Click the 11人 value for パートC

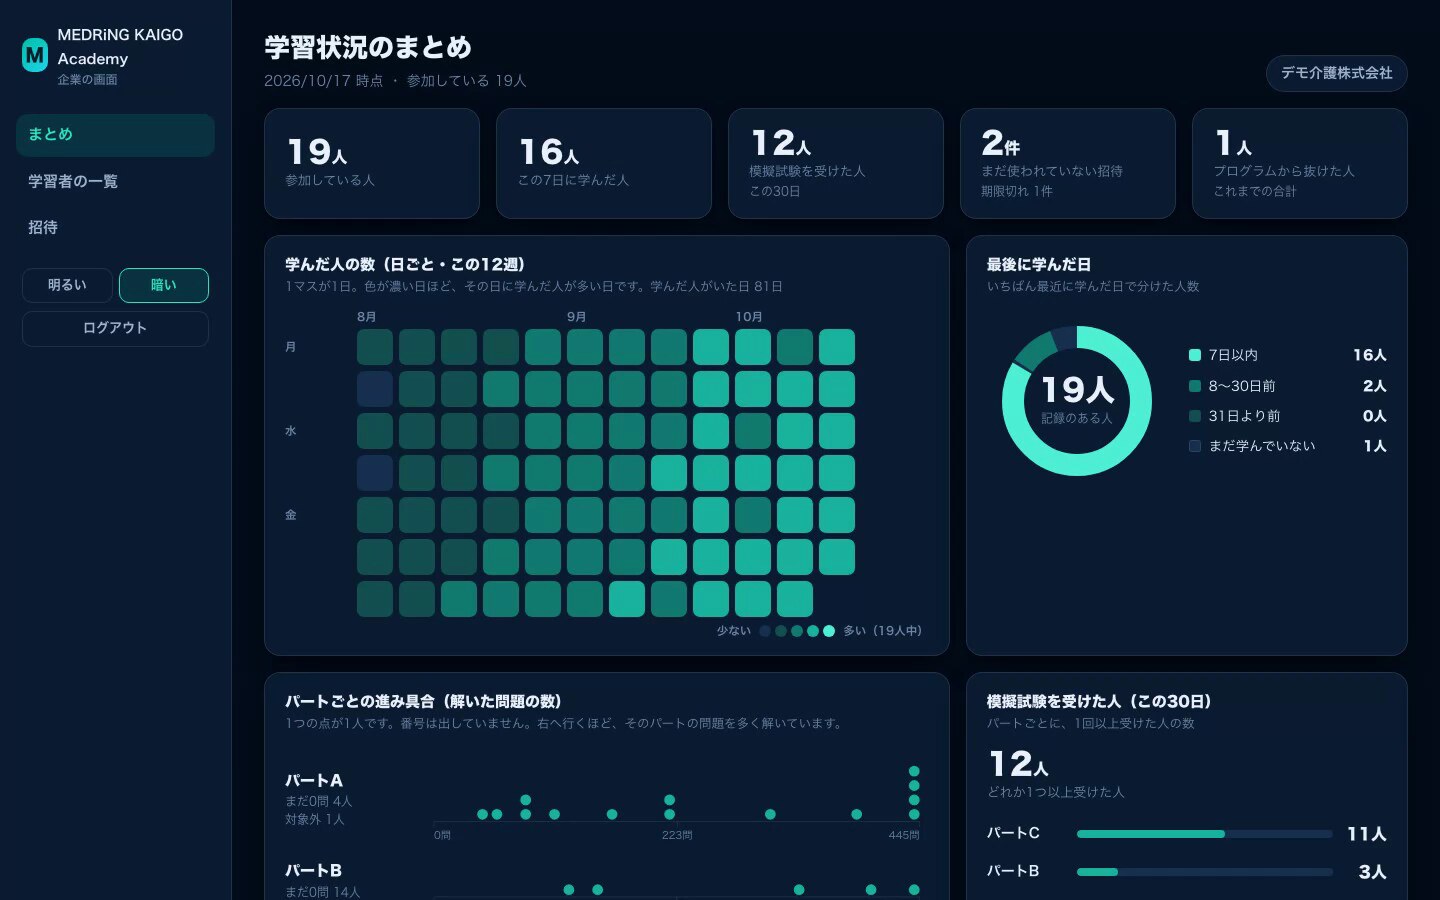click(1367, 834)
